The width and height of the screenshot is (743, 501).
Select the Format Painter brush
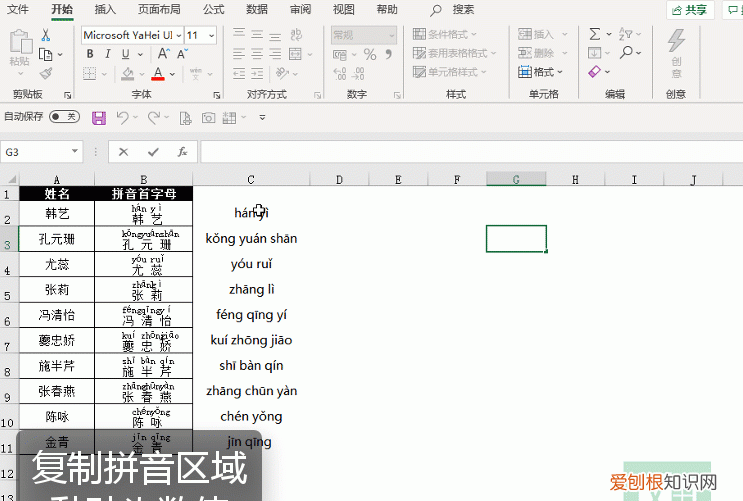click(46, 73)
